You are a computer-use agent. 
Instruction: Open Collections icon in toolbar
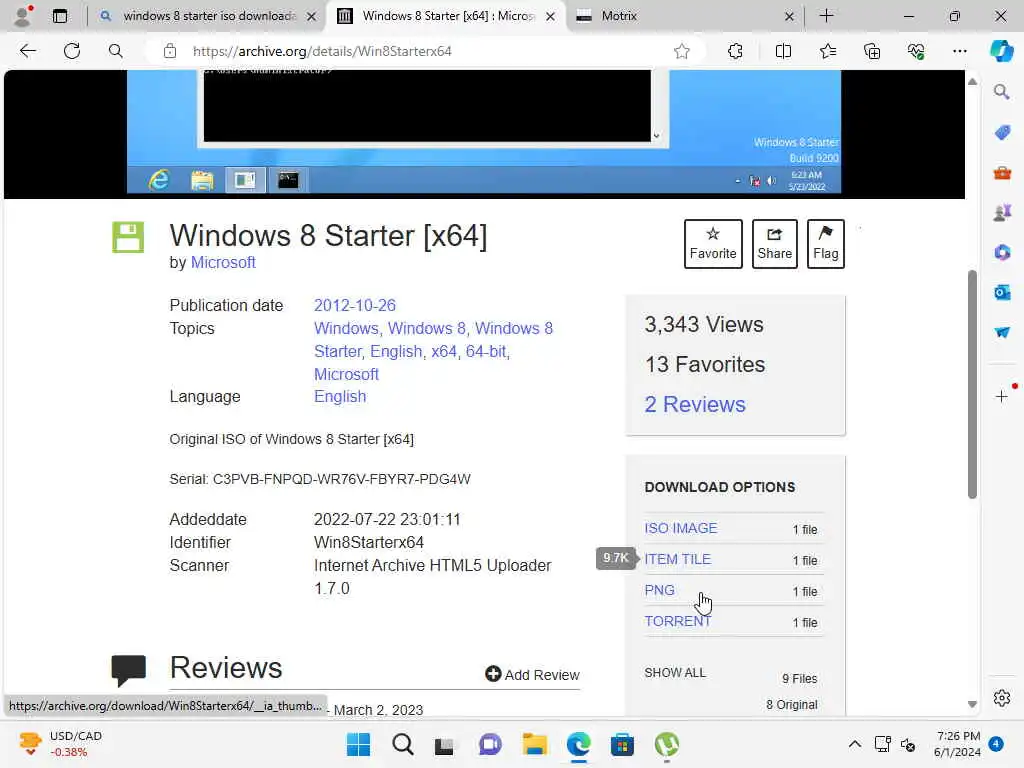click(x=872, y=51)
